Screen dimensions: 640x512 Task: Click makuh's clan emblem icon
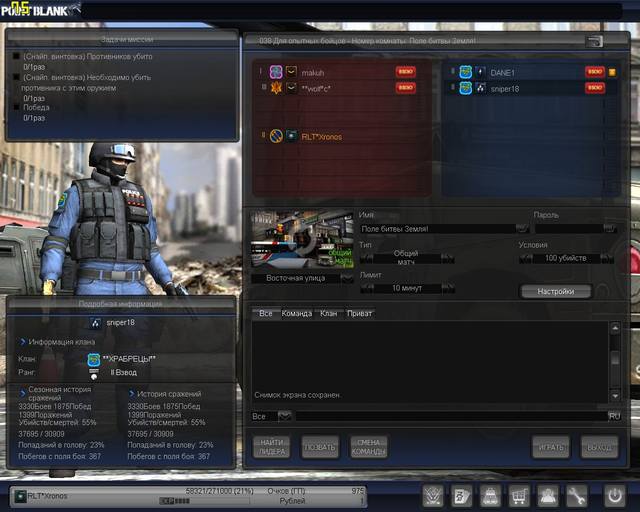click(276, 72)
